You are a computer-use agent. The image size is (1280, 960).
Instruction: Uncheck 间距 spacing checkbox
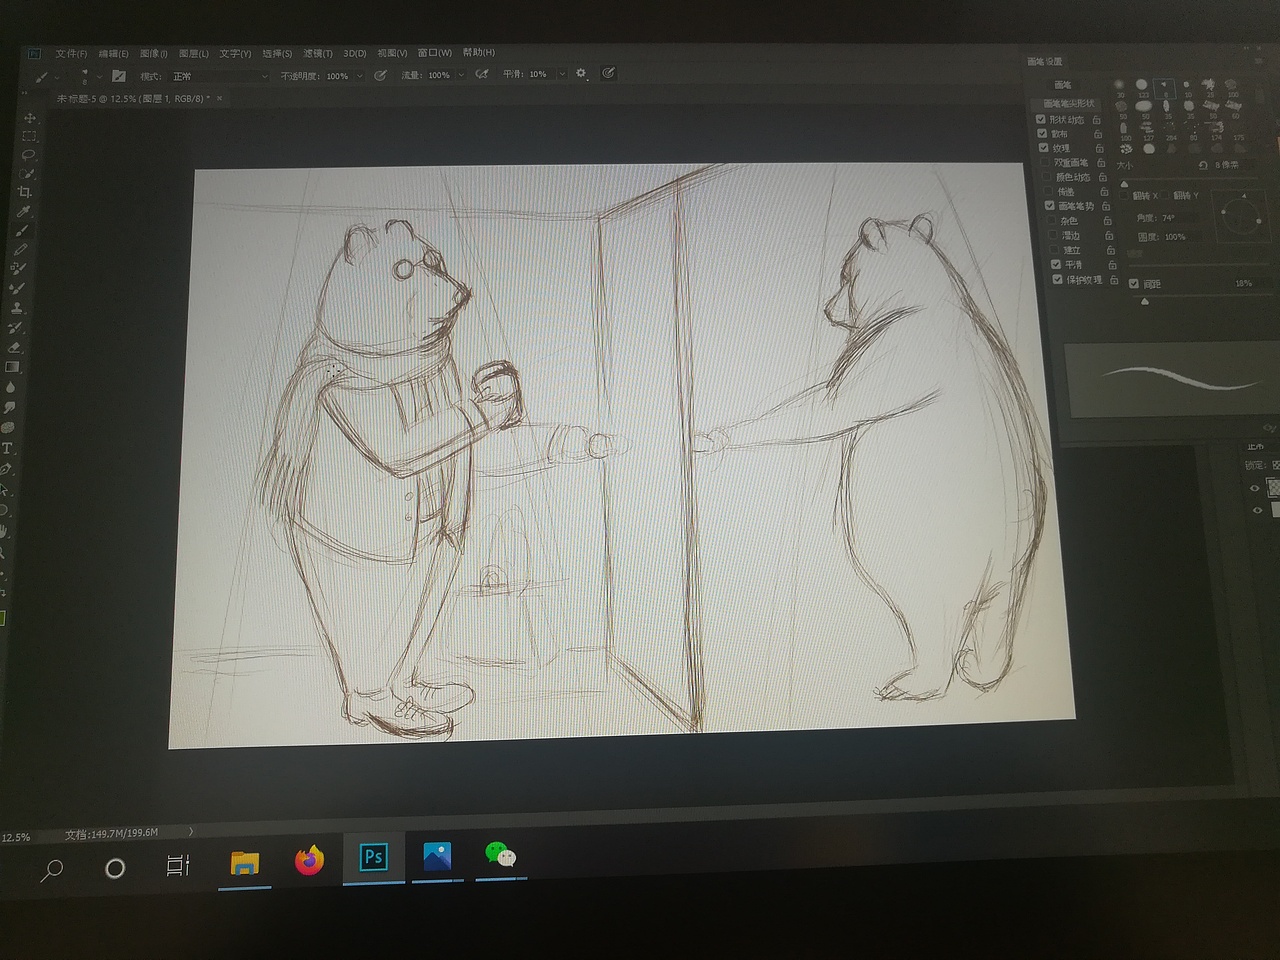pyautogui.click(x=1133, y=284)
